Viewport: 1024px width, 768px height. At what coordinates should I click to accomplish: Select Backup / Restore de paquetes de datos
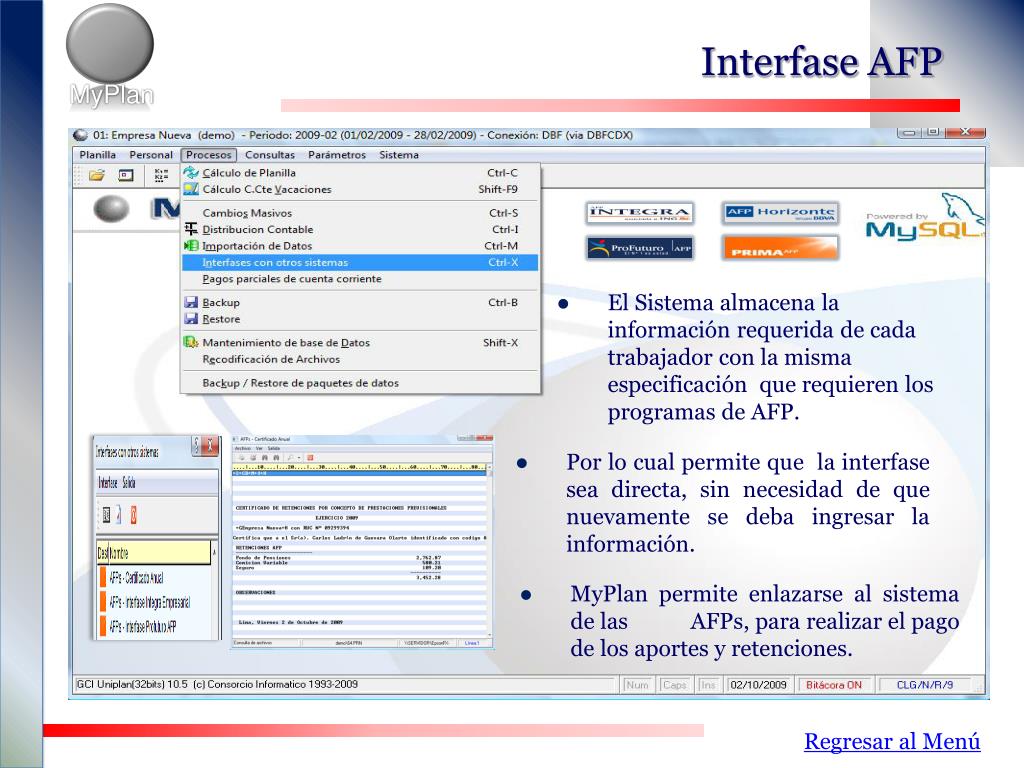pyautogui.click(x=360, y=383)
